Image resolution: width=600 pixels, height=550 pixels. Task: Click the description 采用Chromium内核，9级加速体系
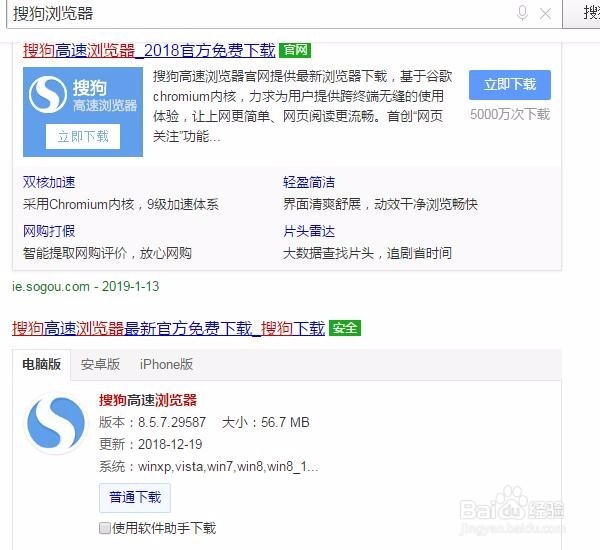121,204
